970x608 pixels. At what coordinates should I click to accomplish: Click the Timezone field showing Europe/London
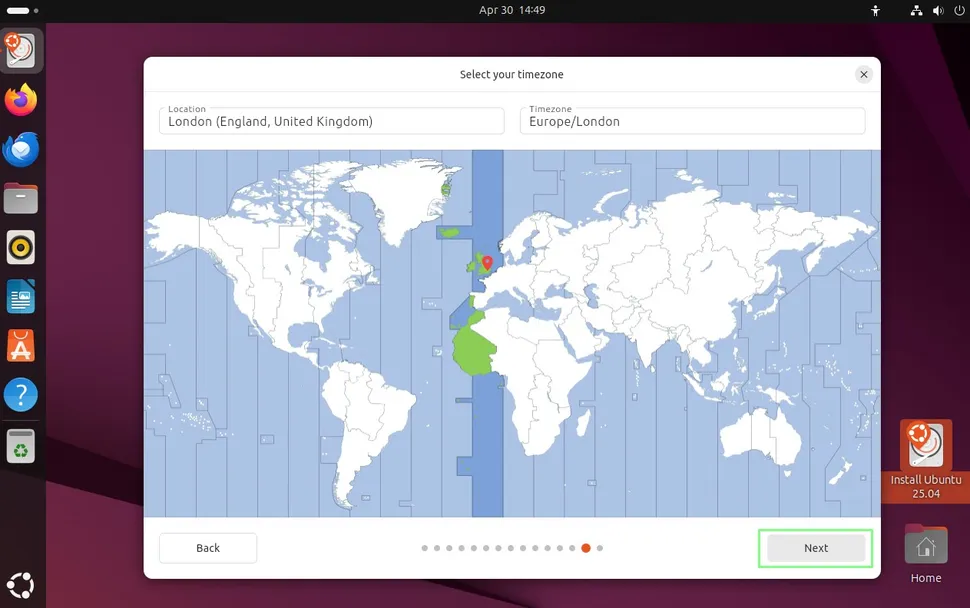(692, 121)
